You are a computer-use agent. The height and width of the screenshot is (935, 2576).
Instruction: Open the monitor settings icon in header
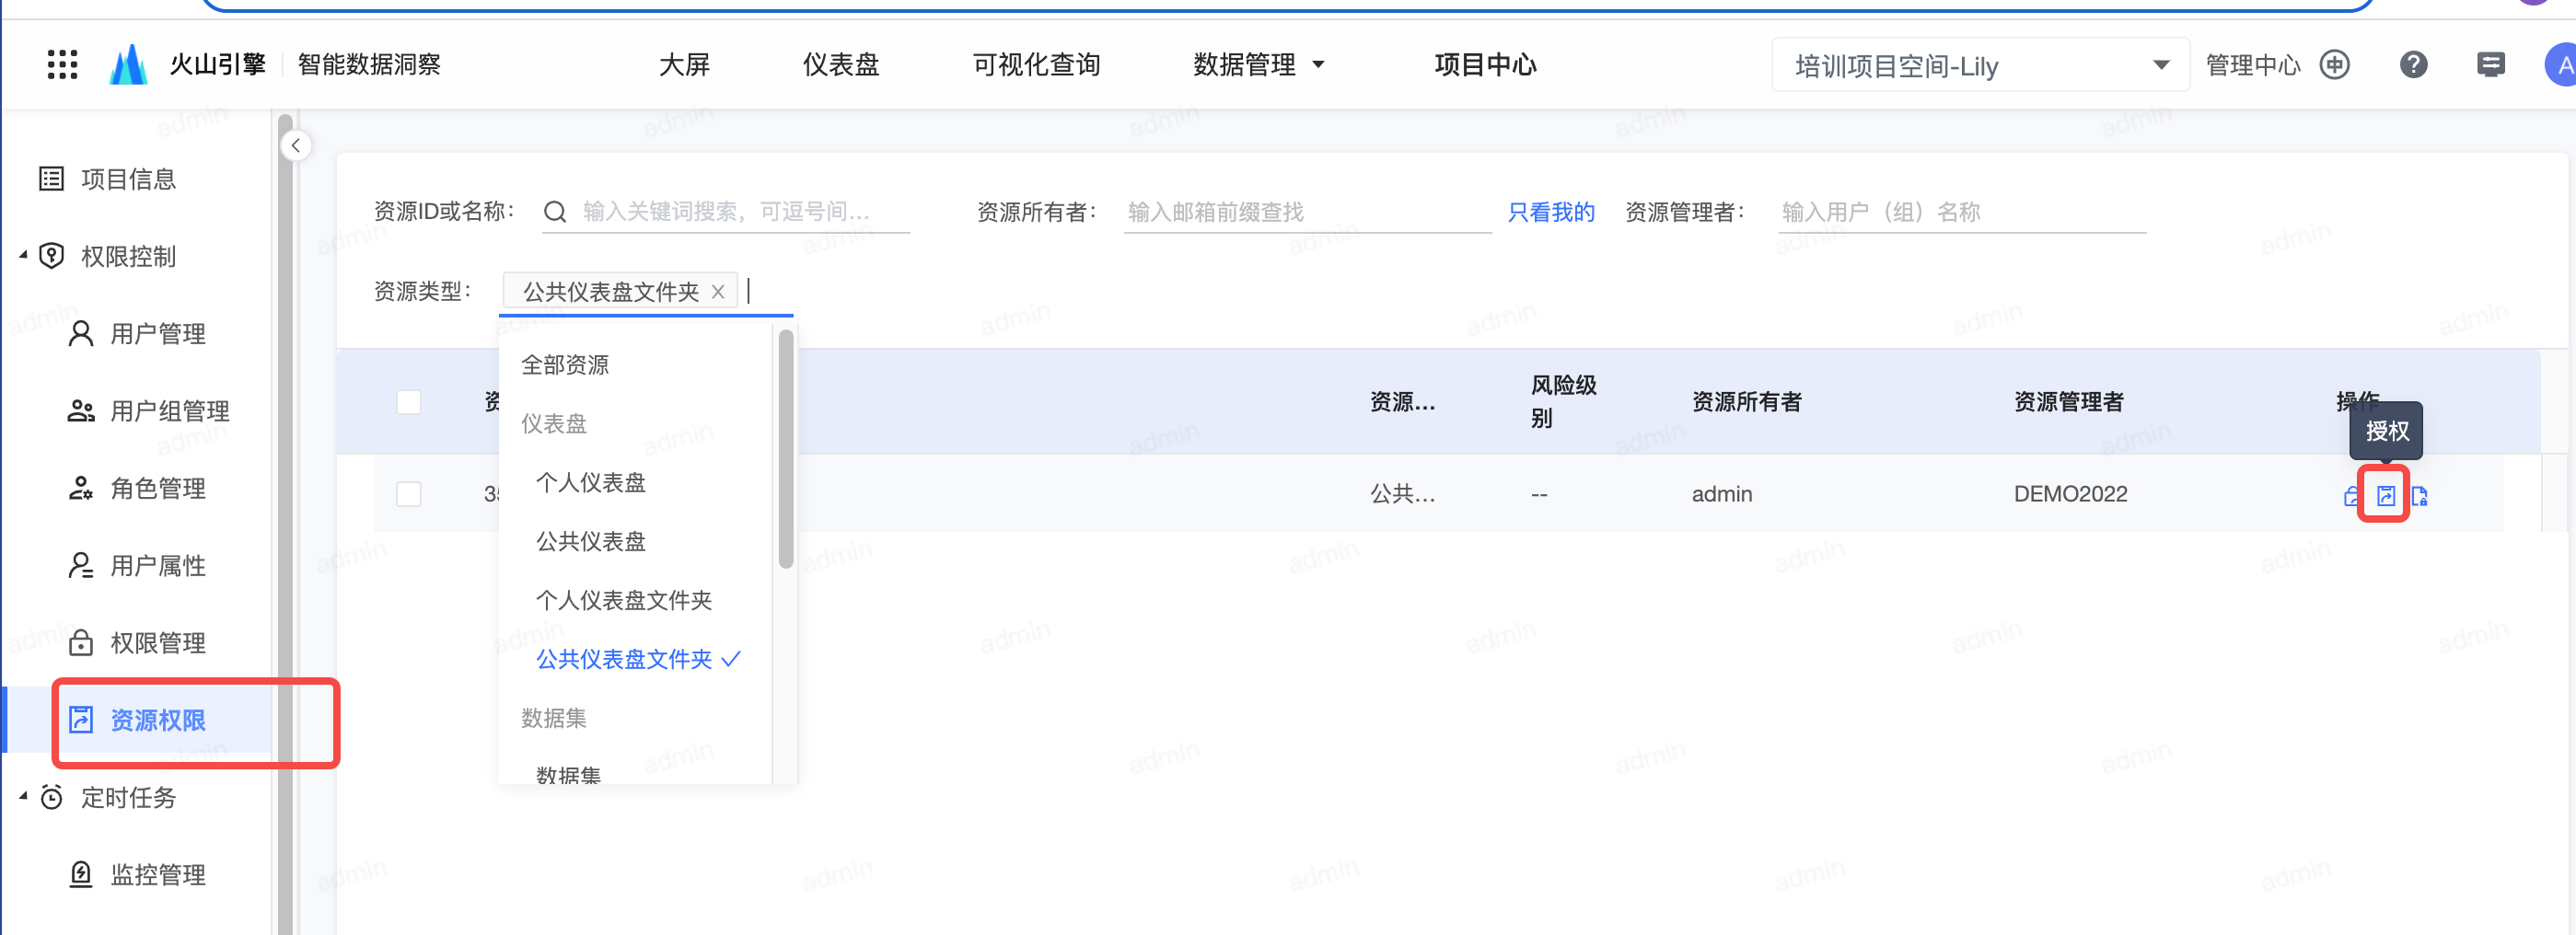point(2490,65)
